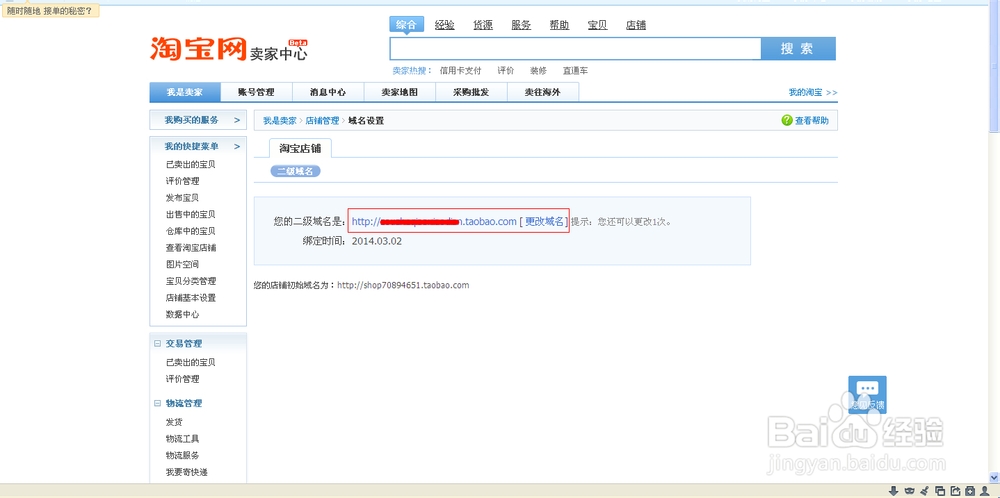The width and height of the screenshot is (1000, 498).
Task: Open the 账号管理 navigation tab
Action: (x=256, y=92)
